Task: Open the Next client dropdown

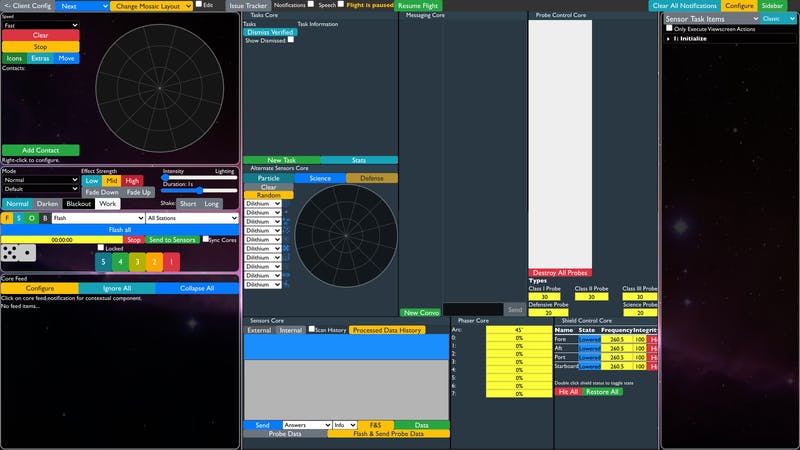Action: pyautogui.click(x=82, y=6)
